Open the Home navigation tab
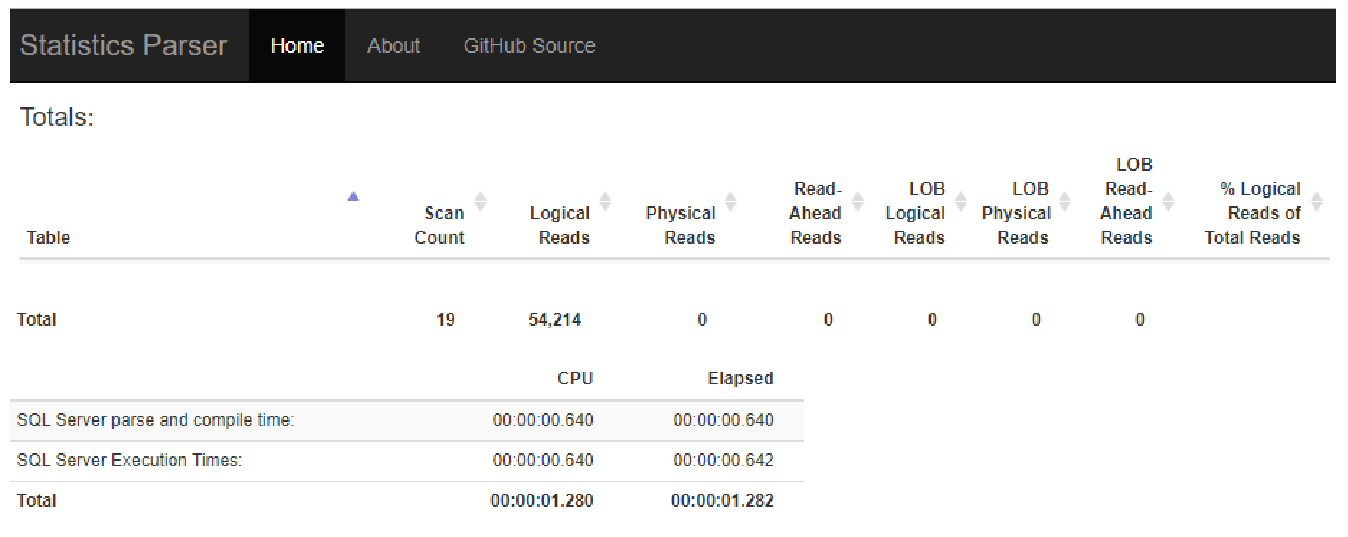The image size is (1348, 537). tap(297, 46)
